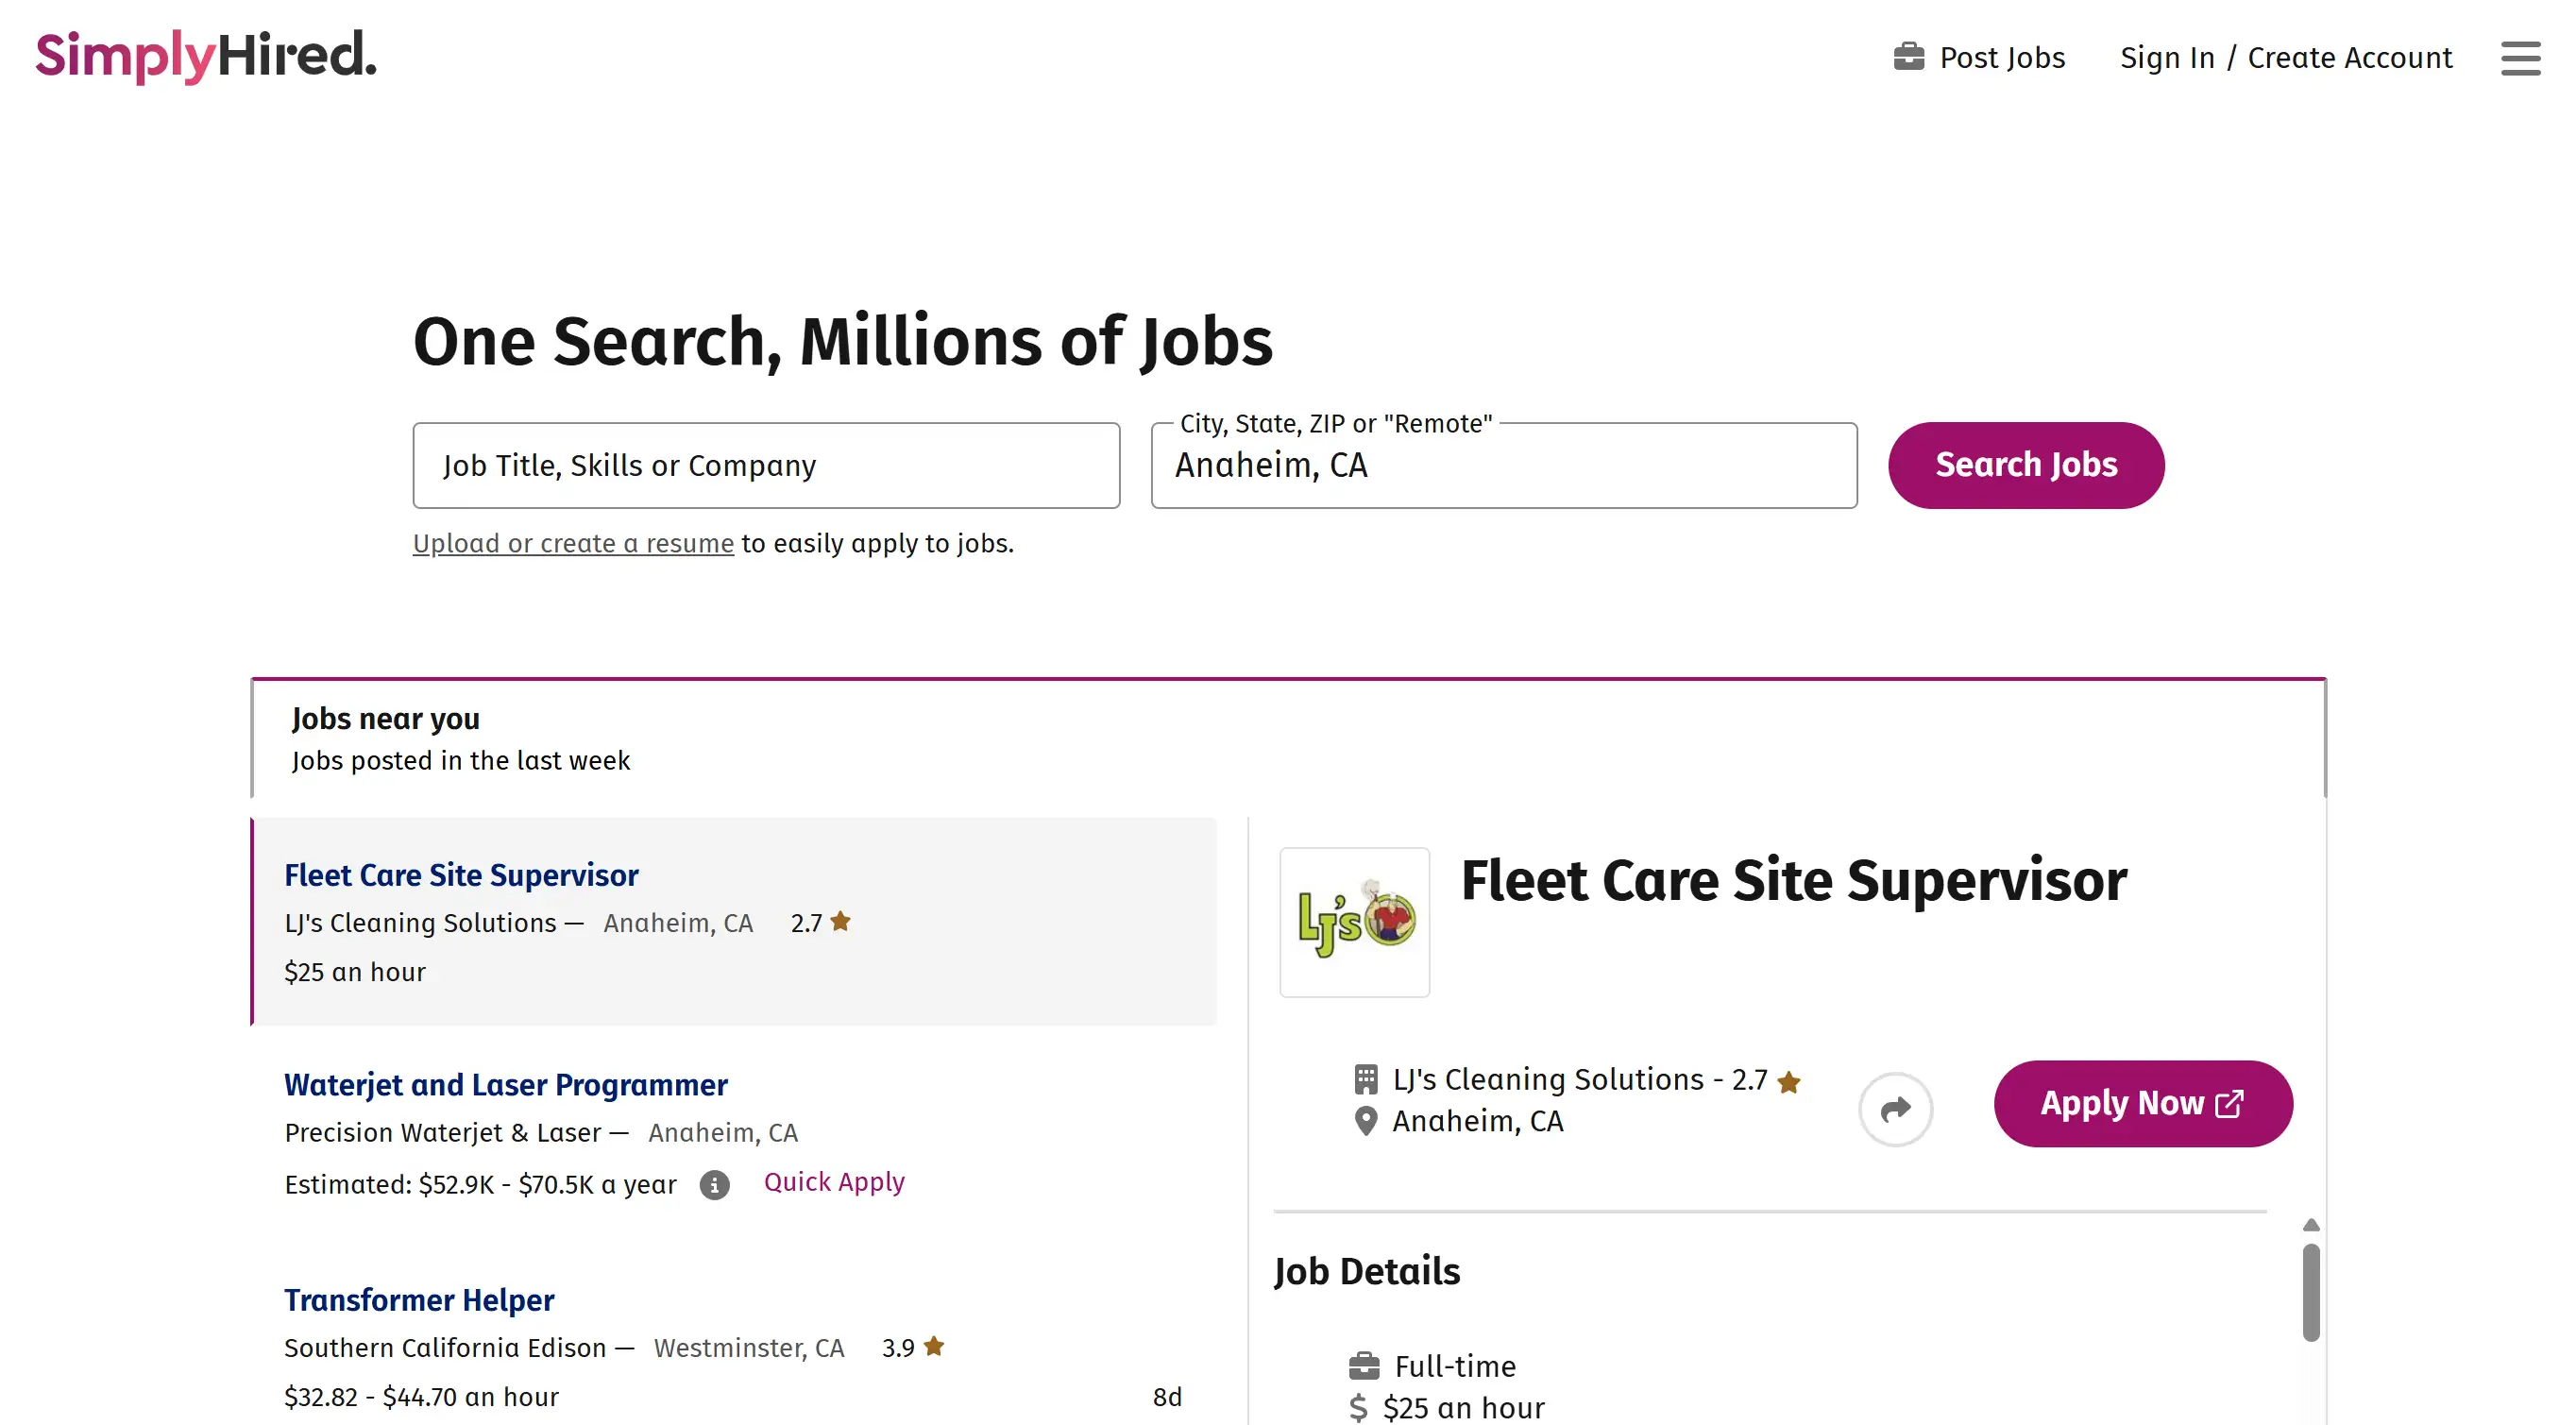The width and height of the screenshot is (2576, 1425).
Task: Open Transformer Helper listing
Action: (x=419, y=1300)
